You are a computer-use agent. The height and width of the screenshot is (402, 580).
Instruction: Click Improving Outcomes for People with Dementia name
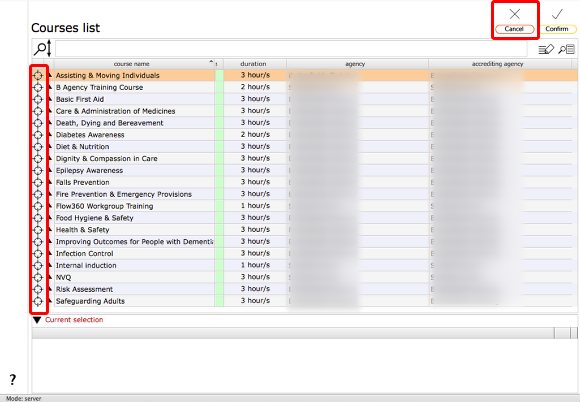coord(135,241)
